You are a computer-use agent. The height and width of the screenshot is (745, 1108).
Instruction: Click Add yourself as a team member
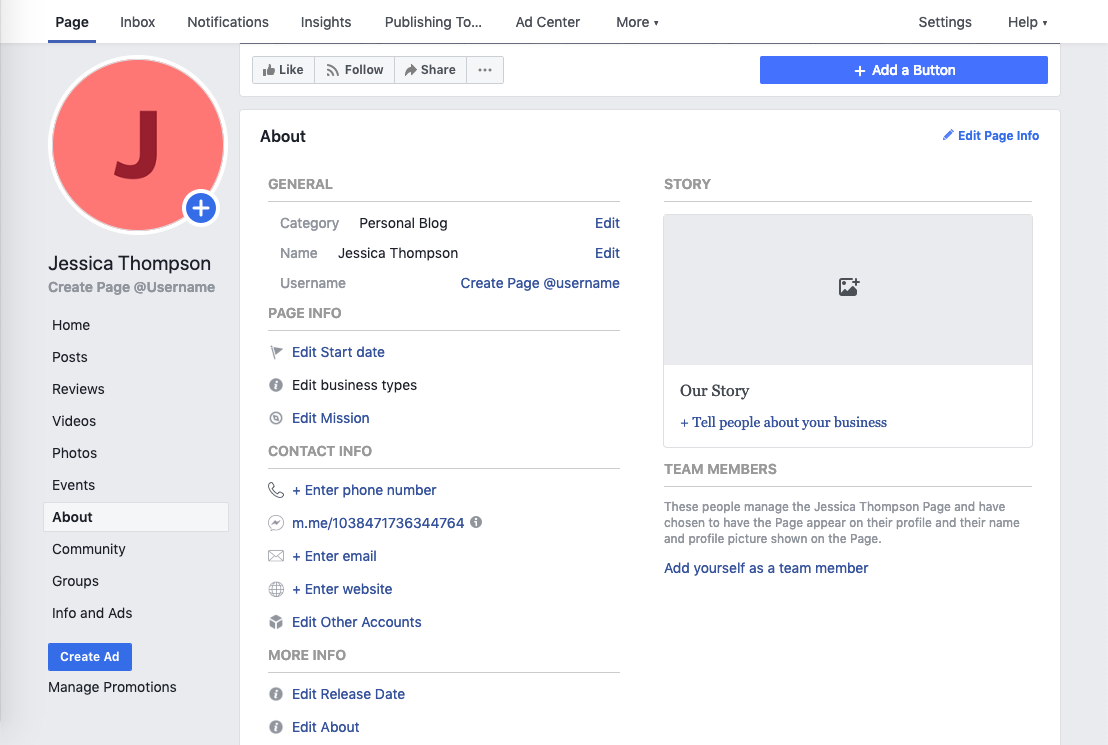click(x=766, y=568)
